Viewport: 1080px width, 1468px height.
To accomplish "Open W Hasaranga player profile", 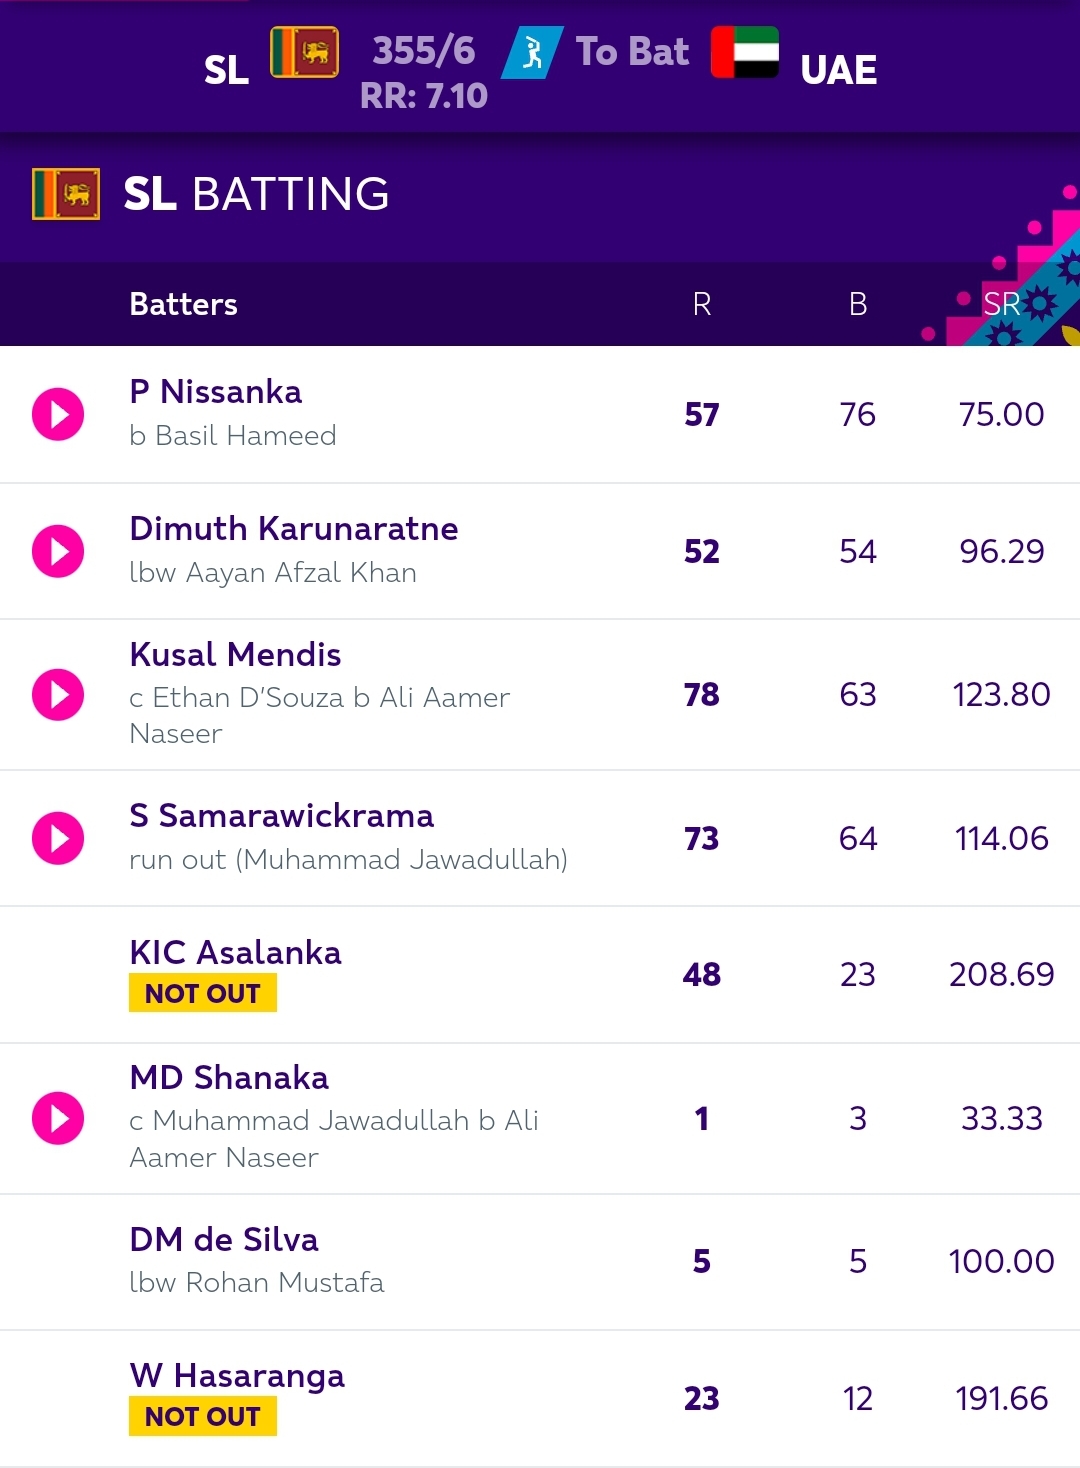I will 237,1376.
